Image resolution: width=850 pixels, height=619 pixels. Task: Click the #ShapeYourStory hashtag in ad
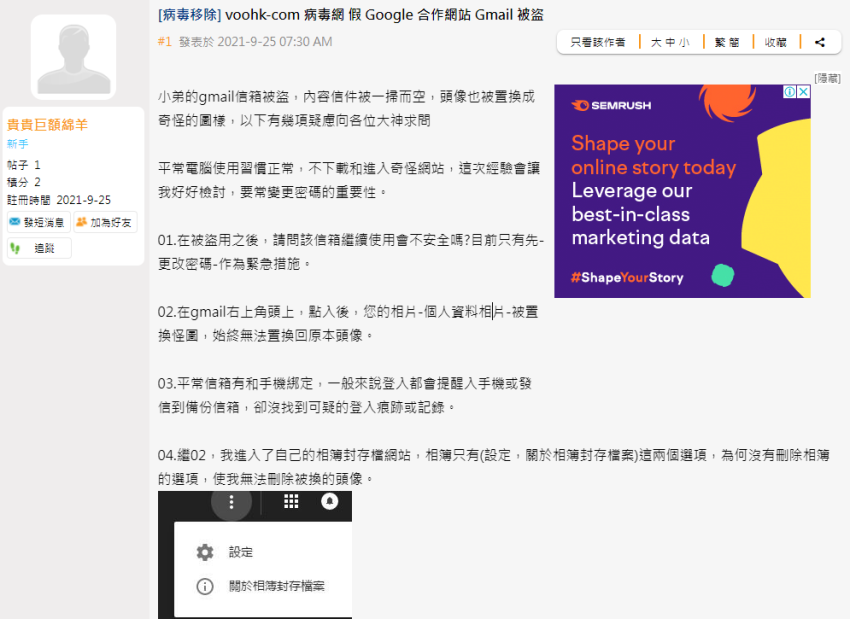[x=627, y=278]
